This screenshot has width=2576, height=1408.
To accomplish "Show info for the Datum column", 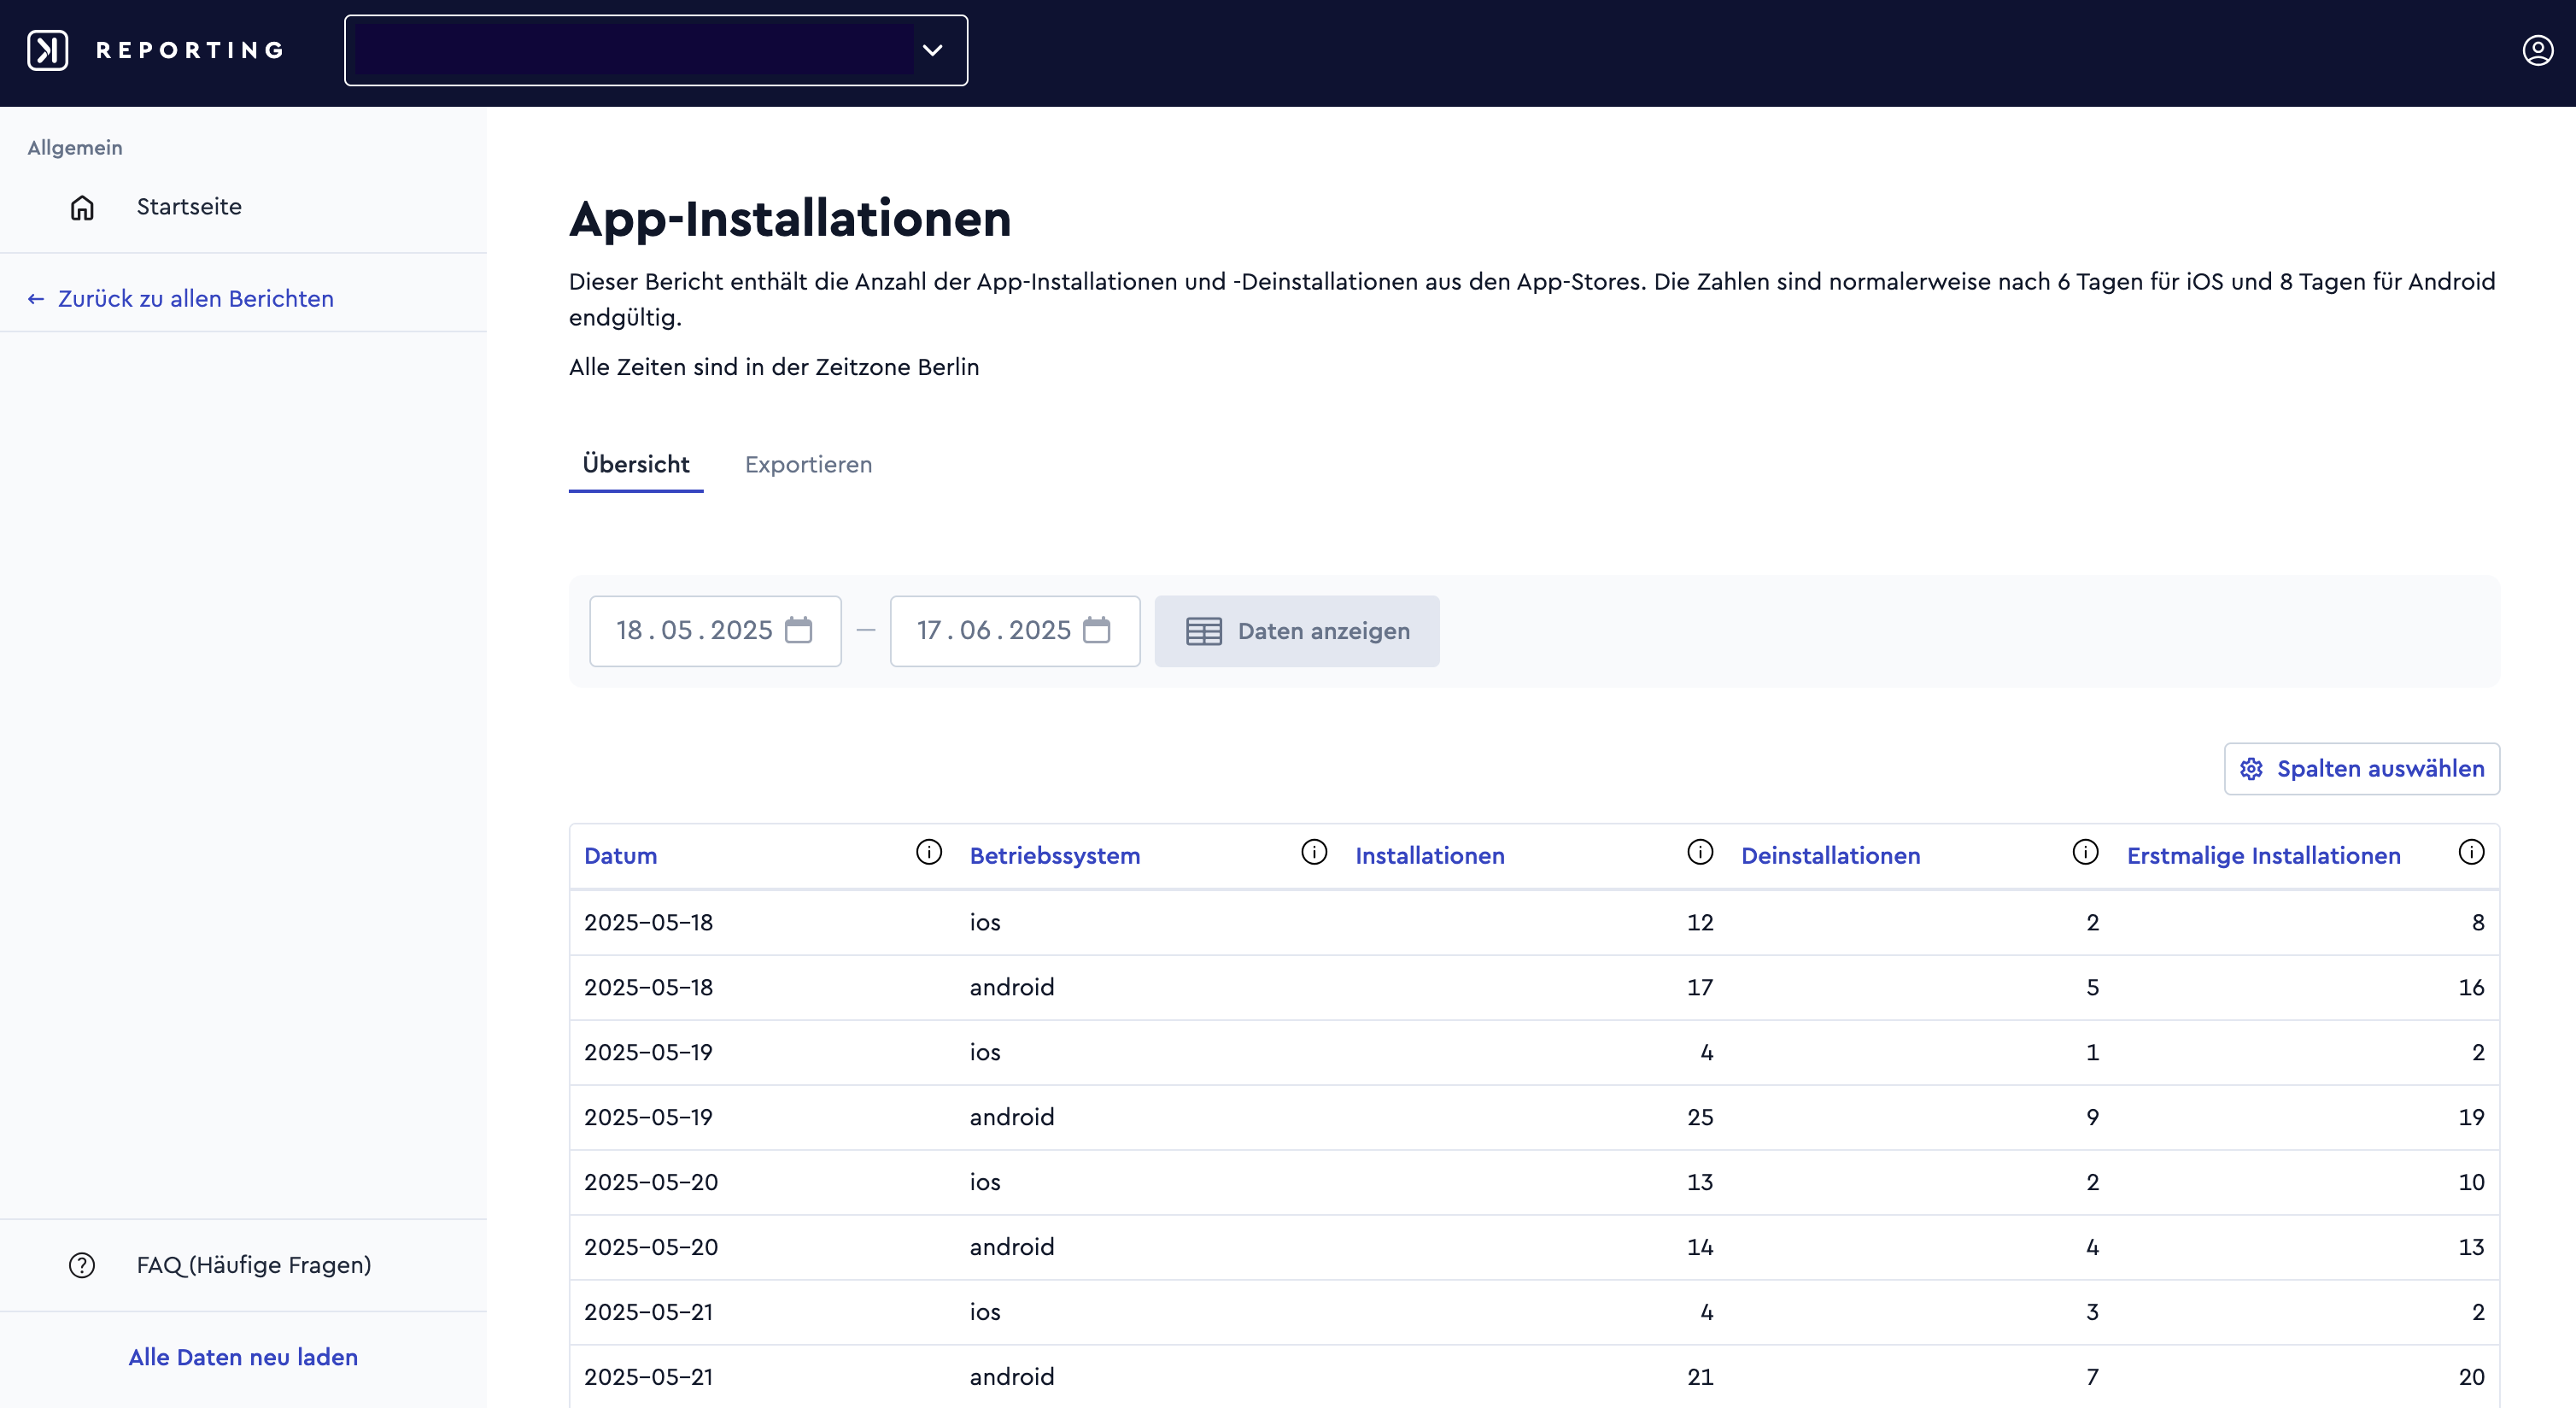I will [929, 852].
